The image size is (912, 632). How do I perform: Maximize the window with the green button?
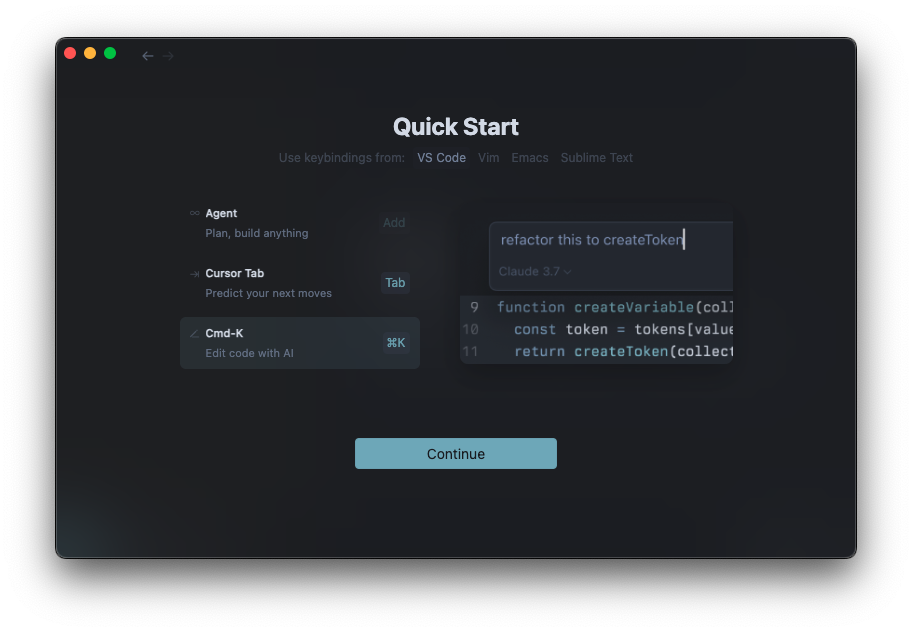tap(110, 53)
